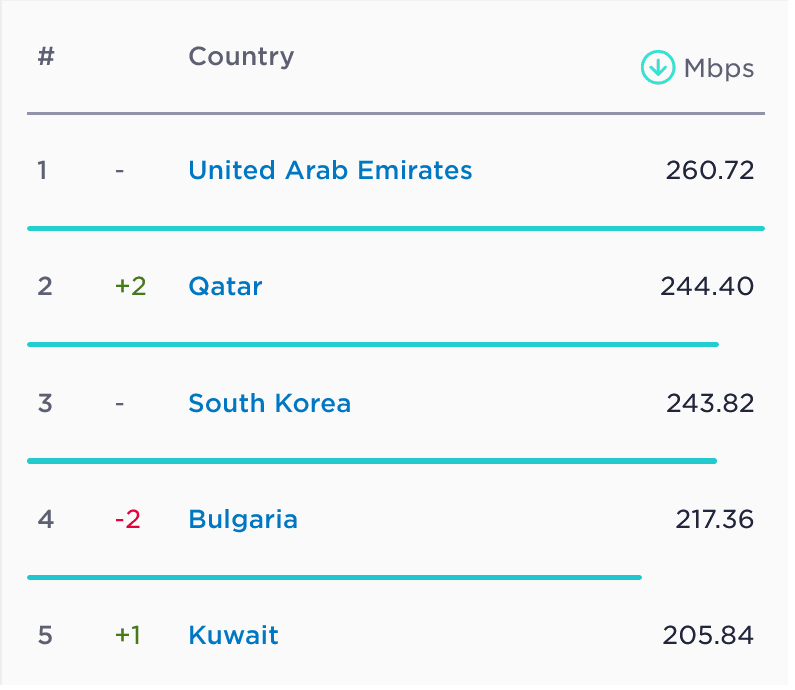Click the download arrow icon beside Mbps
795x690 pixels.
pos(657,68)
